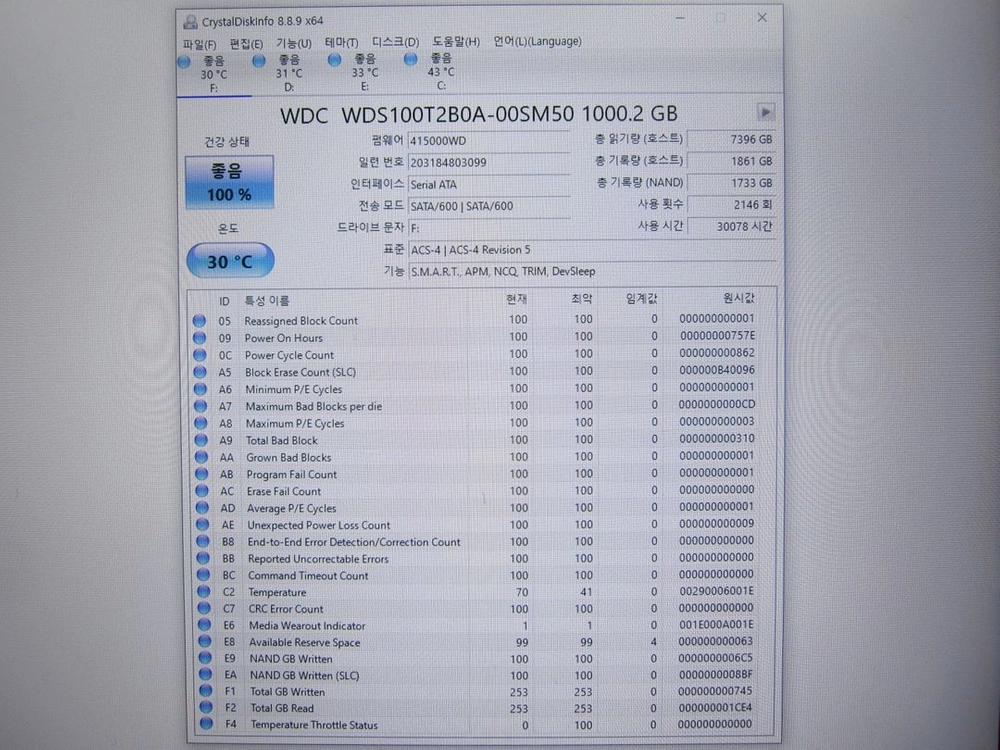This screenshot has width=1000, height=750.
Task: Click the status icon for Program Fail Count
Action: click(202, 474)
